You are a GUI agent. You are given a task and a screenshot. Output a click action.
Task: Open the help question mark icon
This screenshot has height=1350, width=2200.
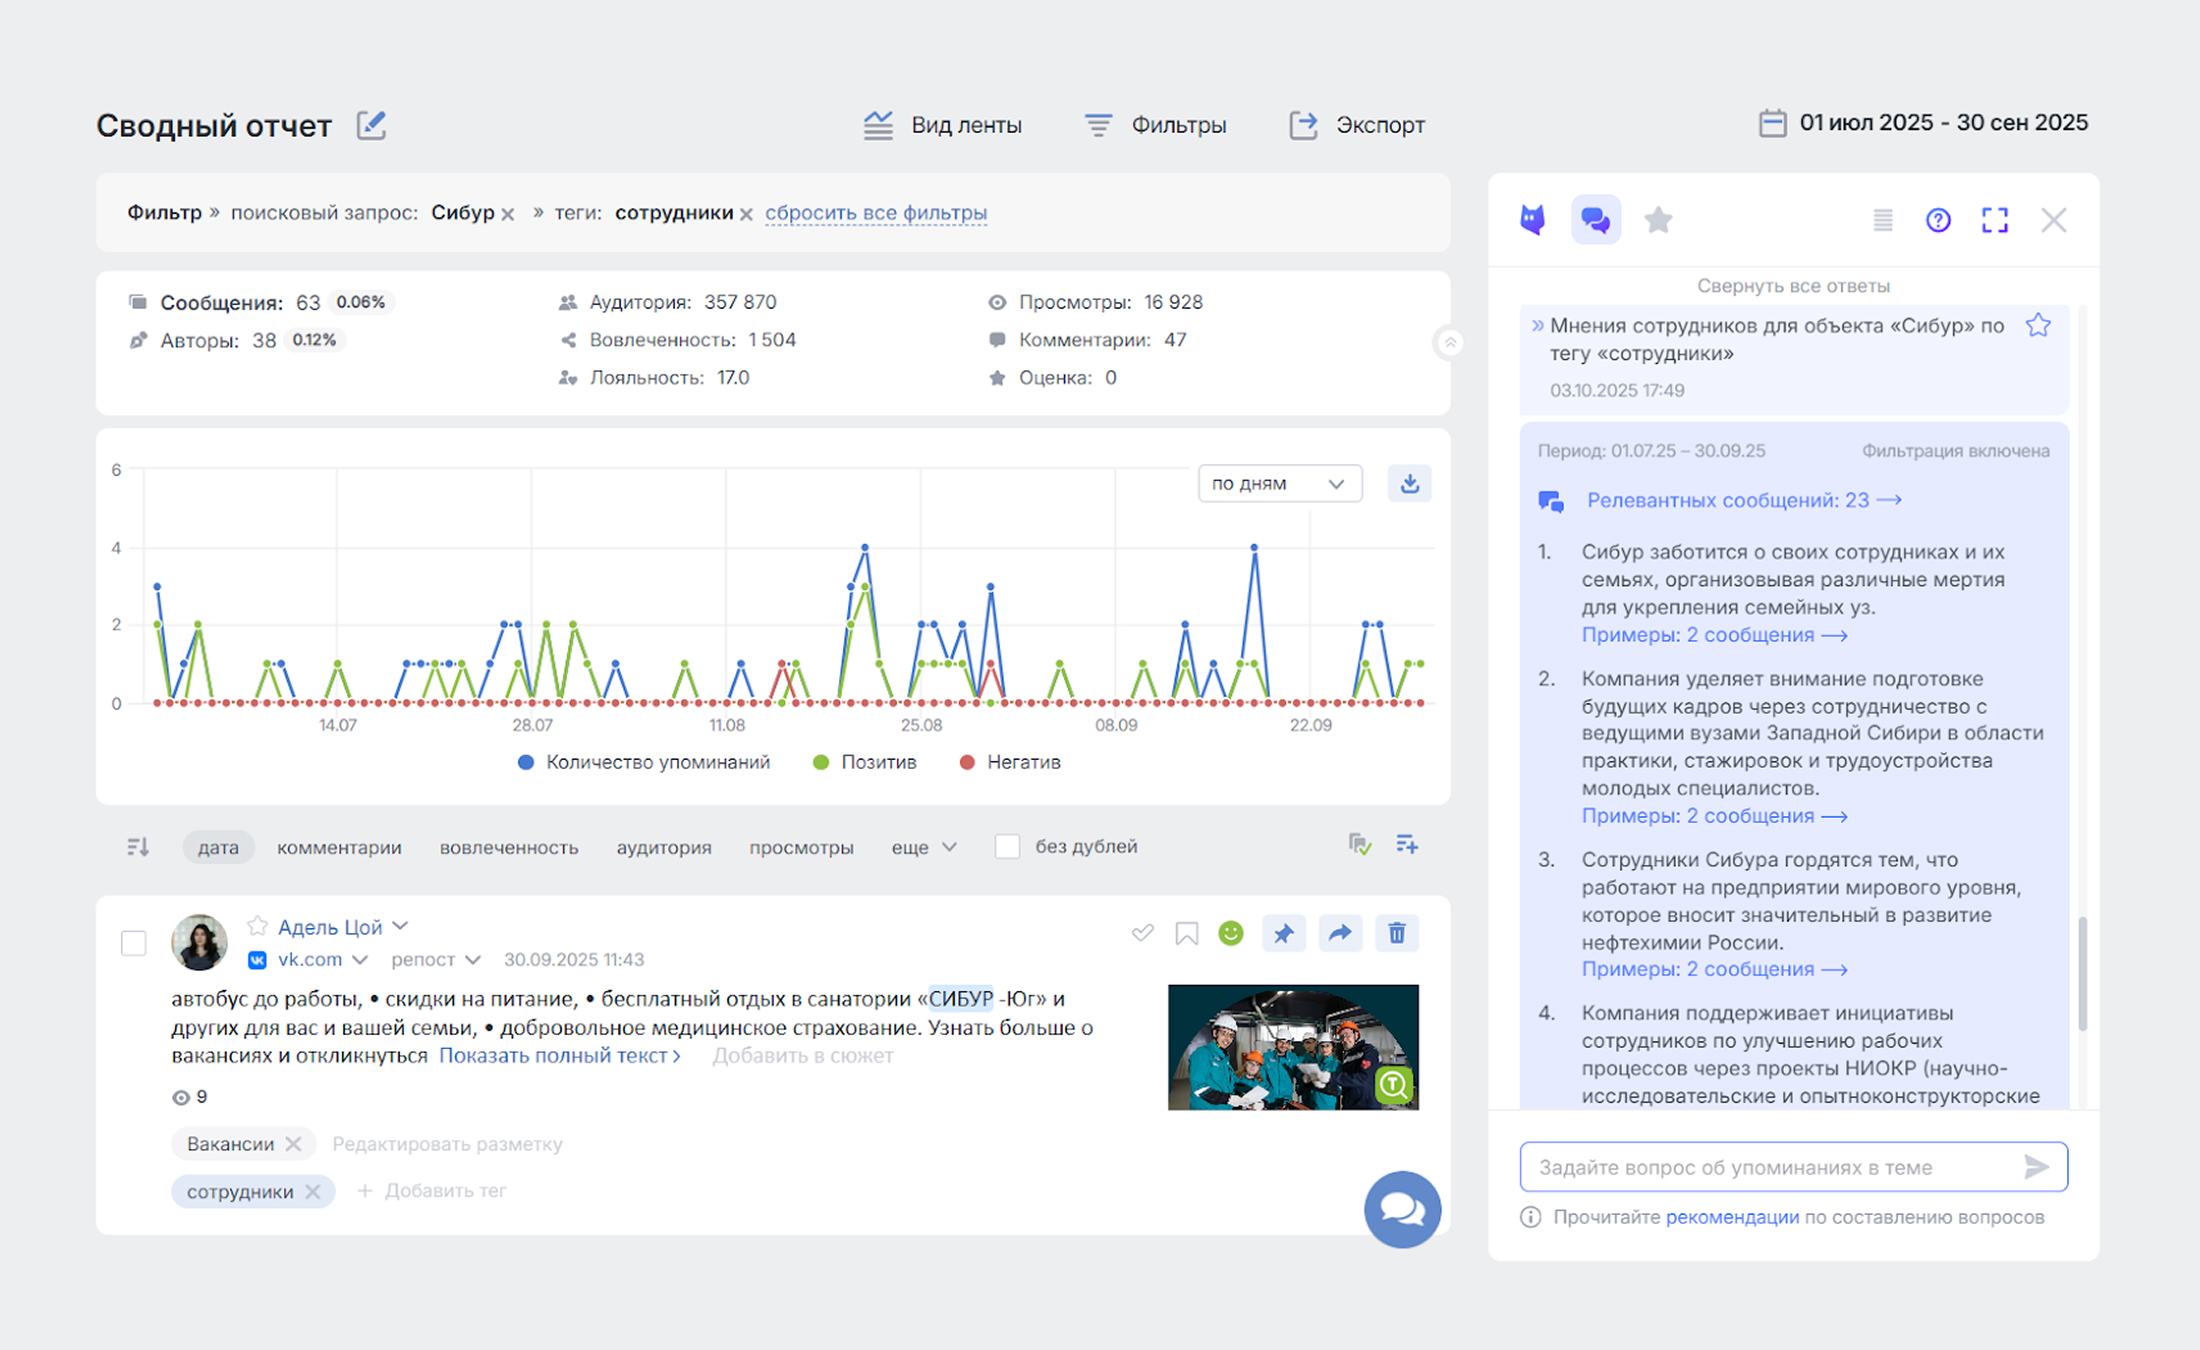1937,220
